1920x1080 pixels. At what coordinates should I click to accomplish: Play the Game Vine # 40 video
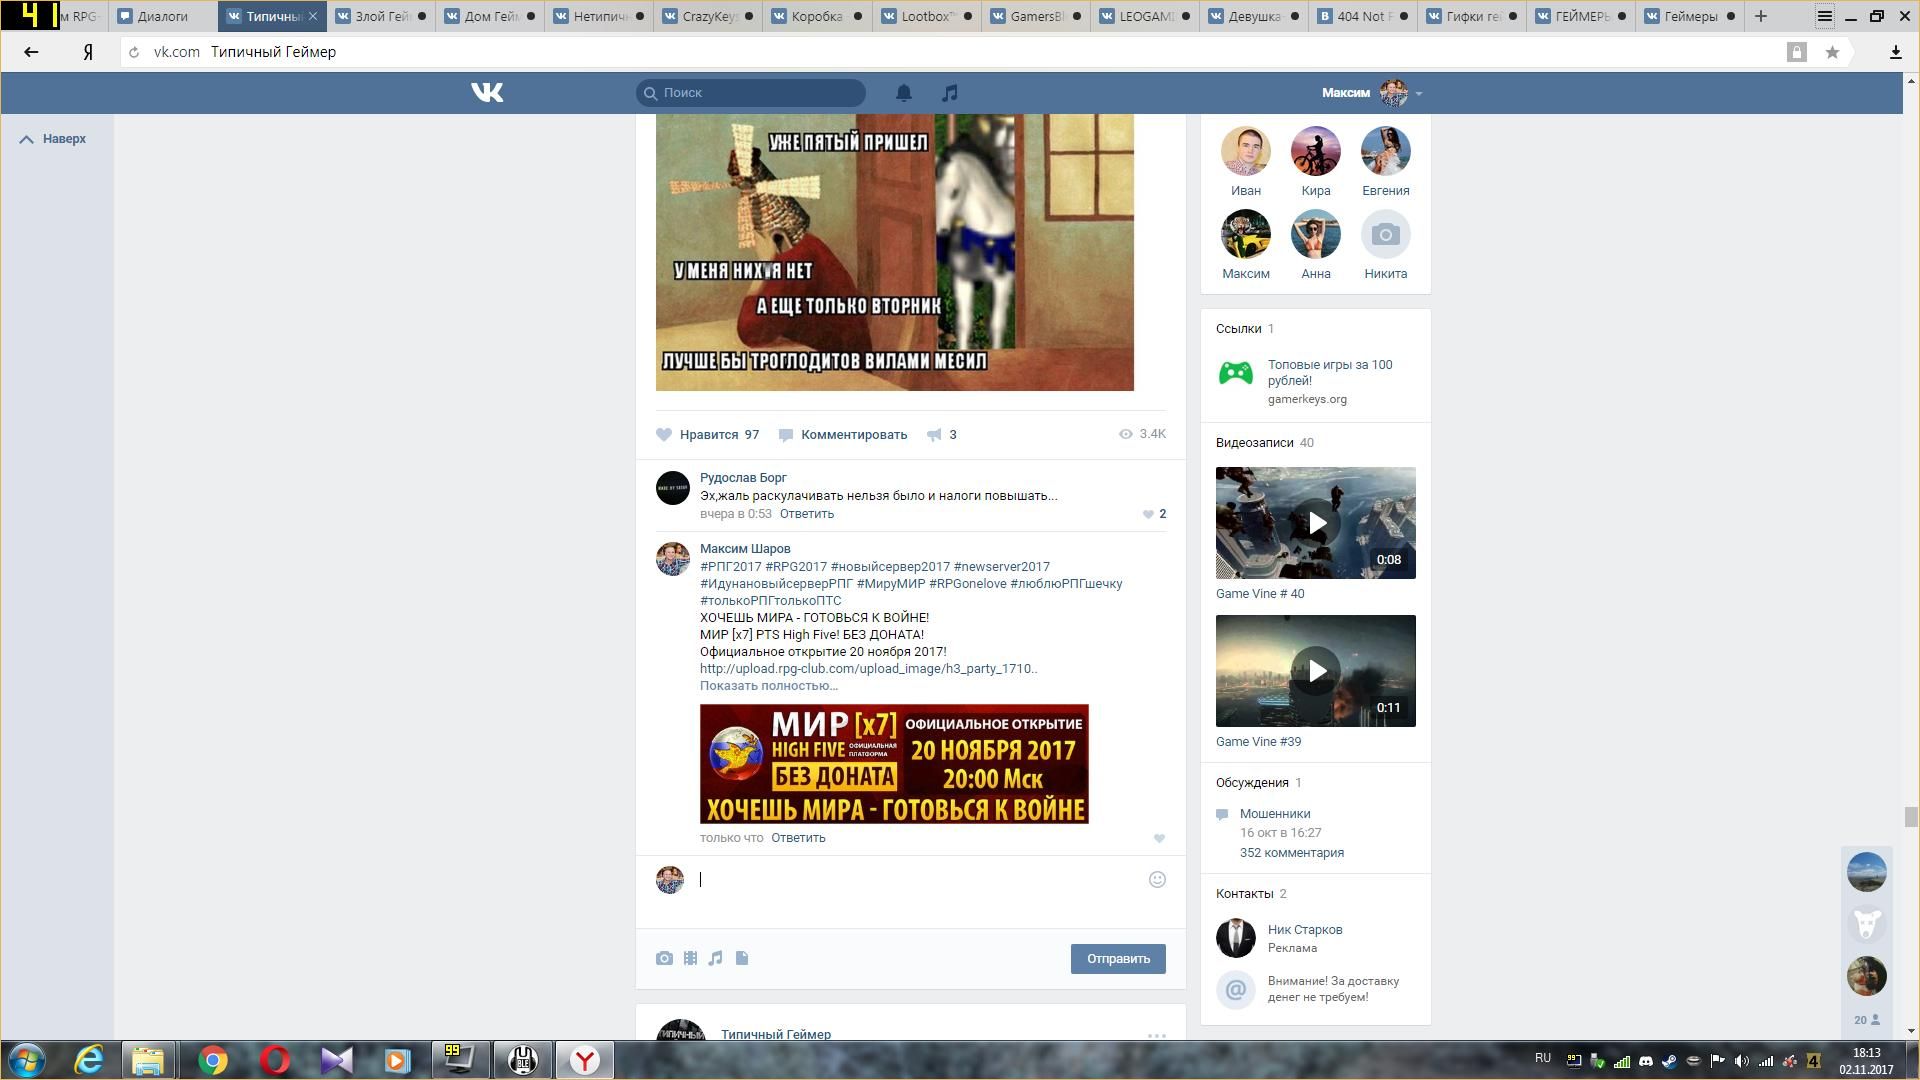tap(1316, 523)
